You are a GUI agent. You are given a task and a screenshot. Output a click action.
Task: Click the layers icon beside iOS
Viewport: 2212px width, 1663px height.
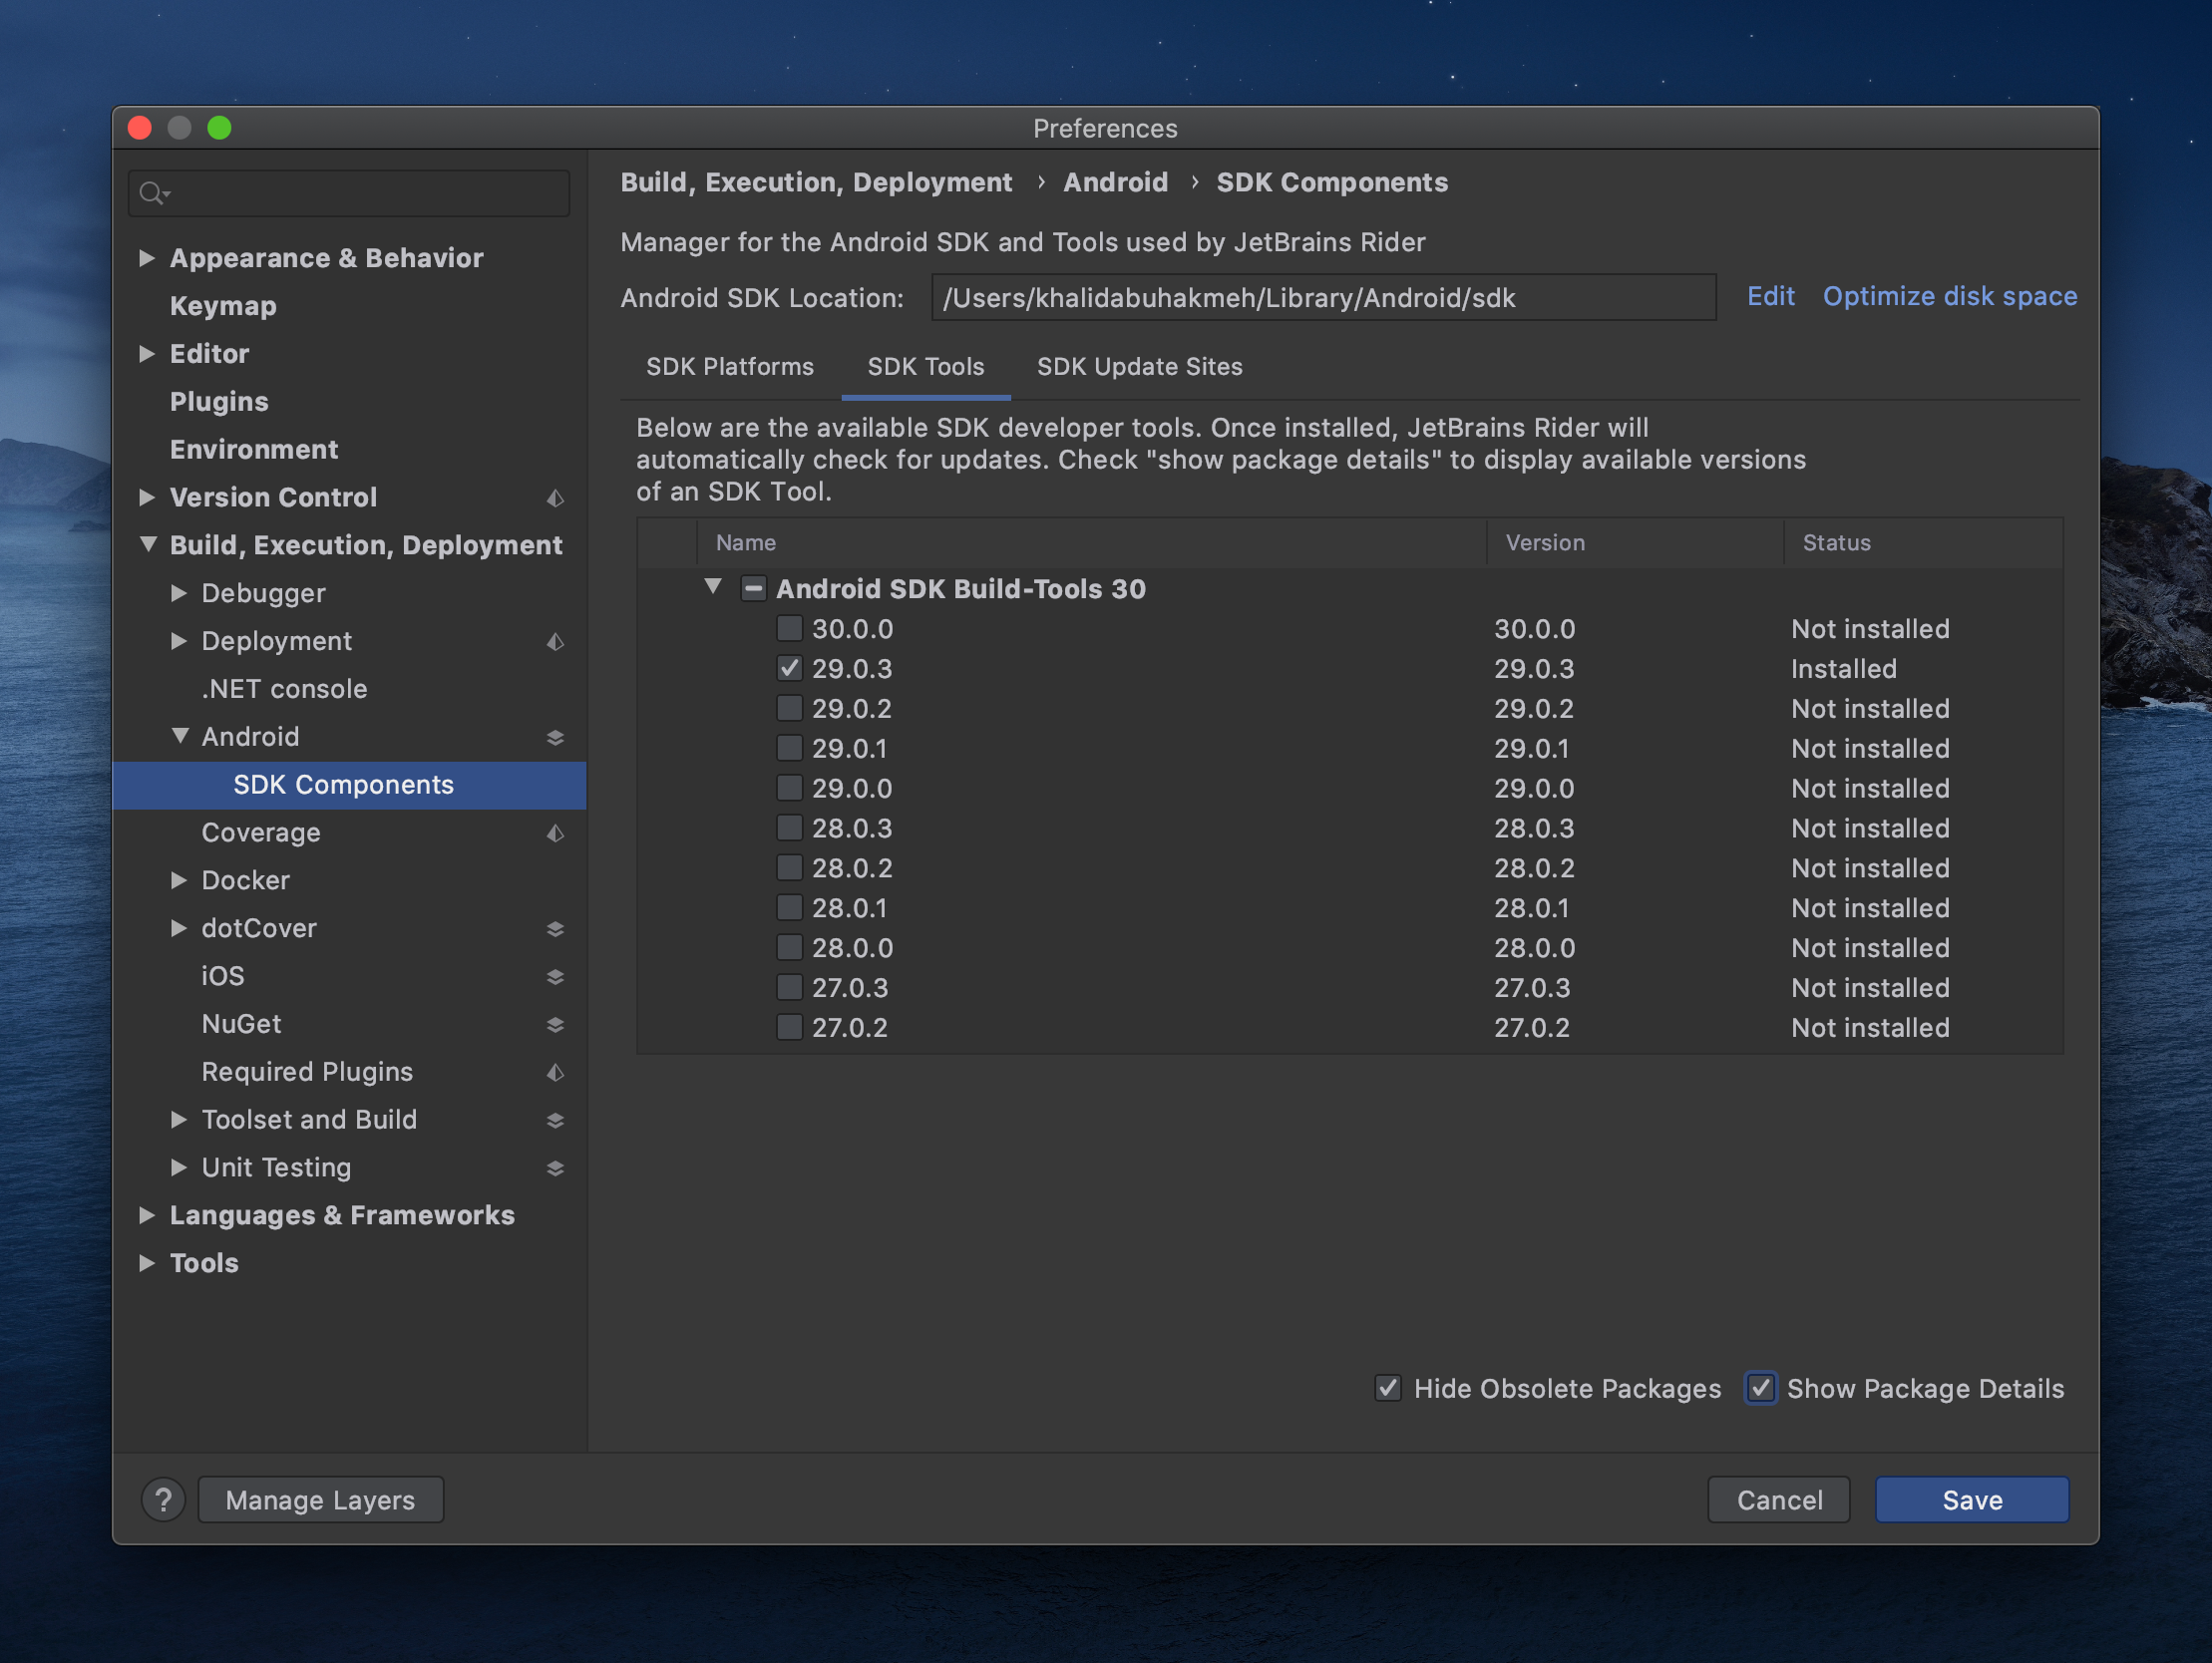point(556,977)
